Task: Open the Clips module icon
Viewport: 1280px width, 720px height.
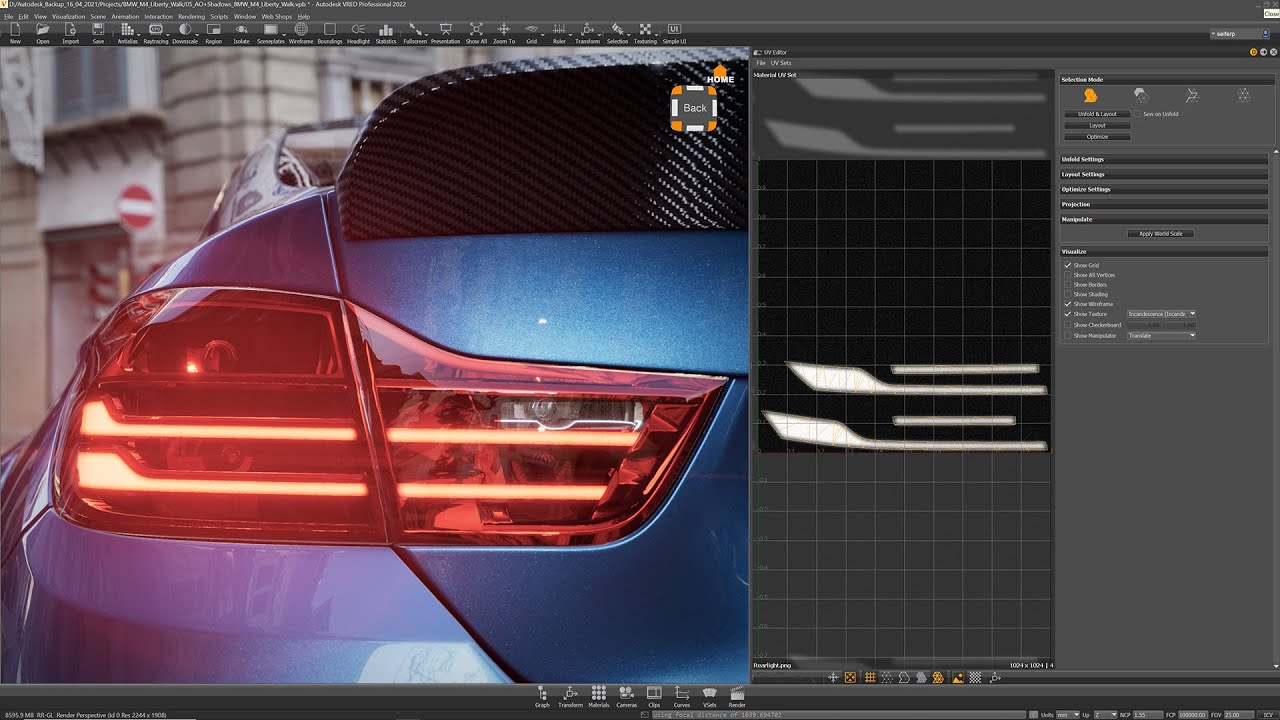Action: click(654, 696)
